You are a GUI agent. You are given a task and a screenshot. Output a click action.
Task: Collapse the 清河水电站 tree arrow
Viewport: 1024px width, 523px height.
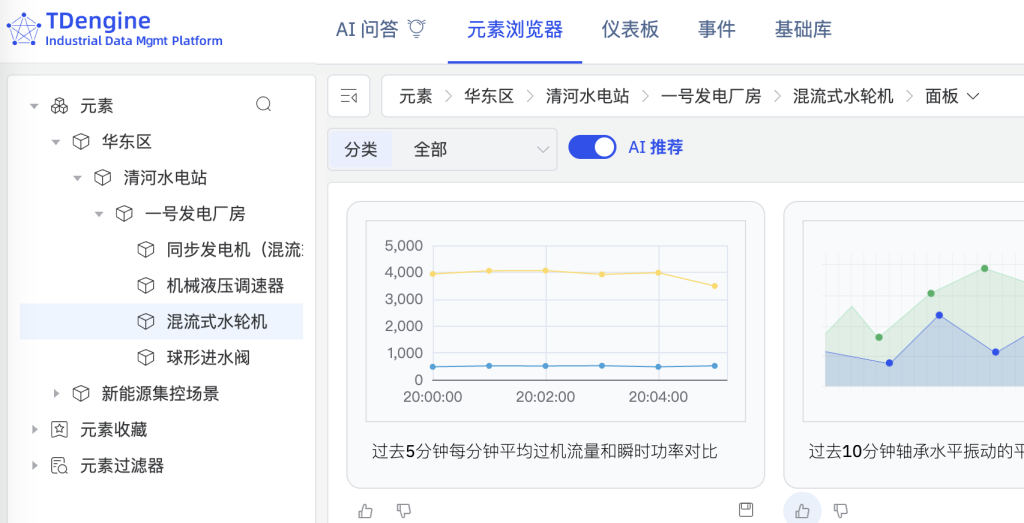(78, 178)
